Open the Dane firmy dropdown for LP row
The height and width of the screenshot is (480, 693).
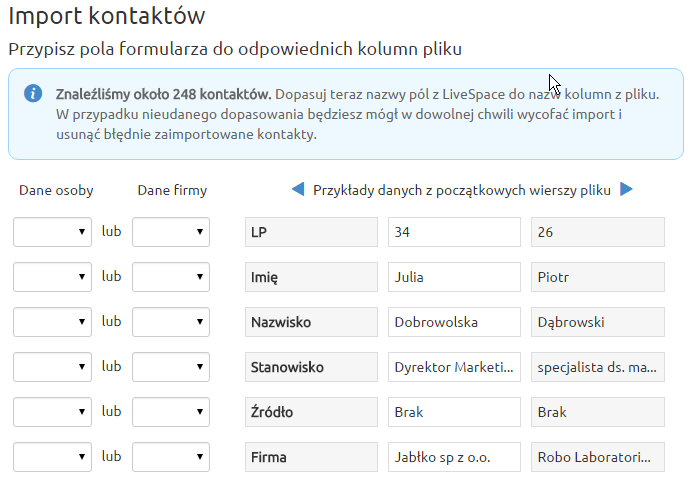tap(171, 232)
